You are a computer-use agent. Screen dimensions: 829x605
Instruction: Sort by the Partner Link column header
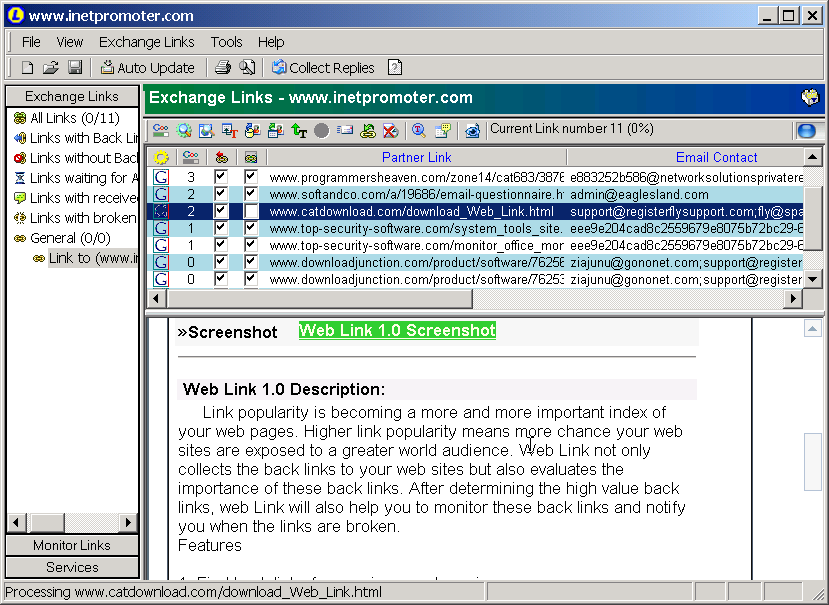click(x=417, y=157)
